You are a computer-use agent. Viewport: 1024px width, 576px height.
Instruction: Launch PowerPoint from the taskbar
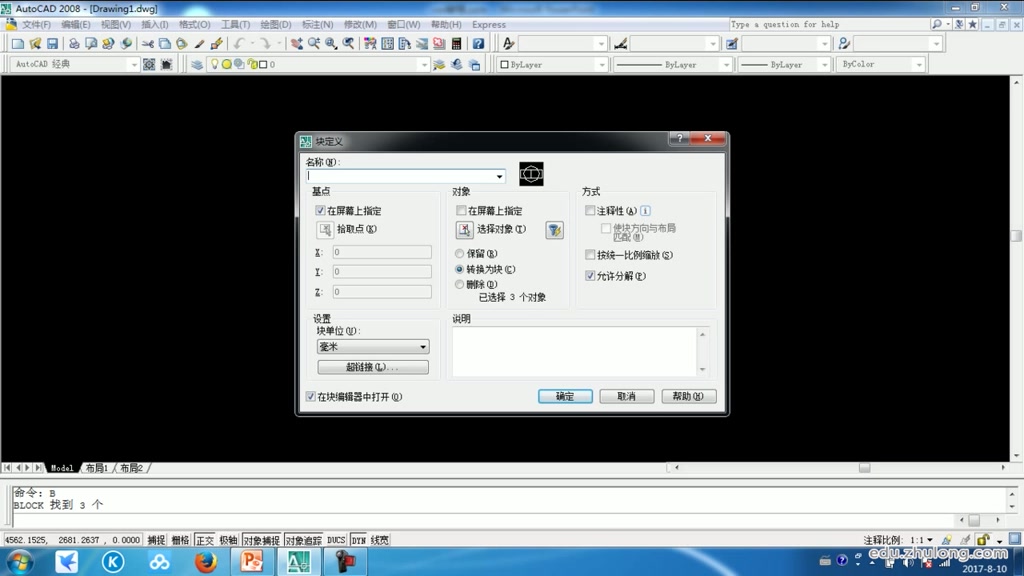pyautogui.click(x=251, y=561)
